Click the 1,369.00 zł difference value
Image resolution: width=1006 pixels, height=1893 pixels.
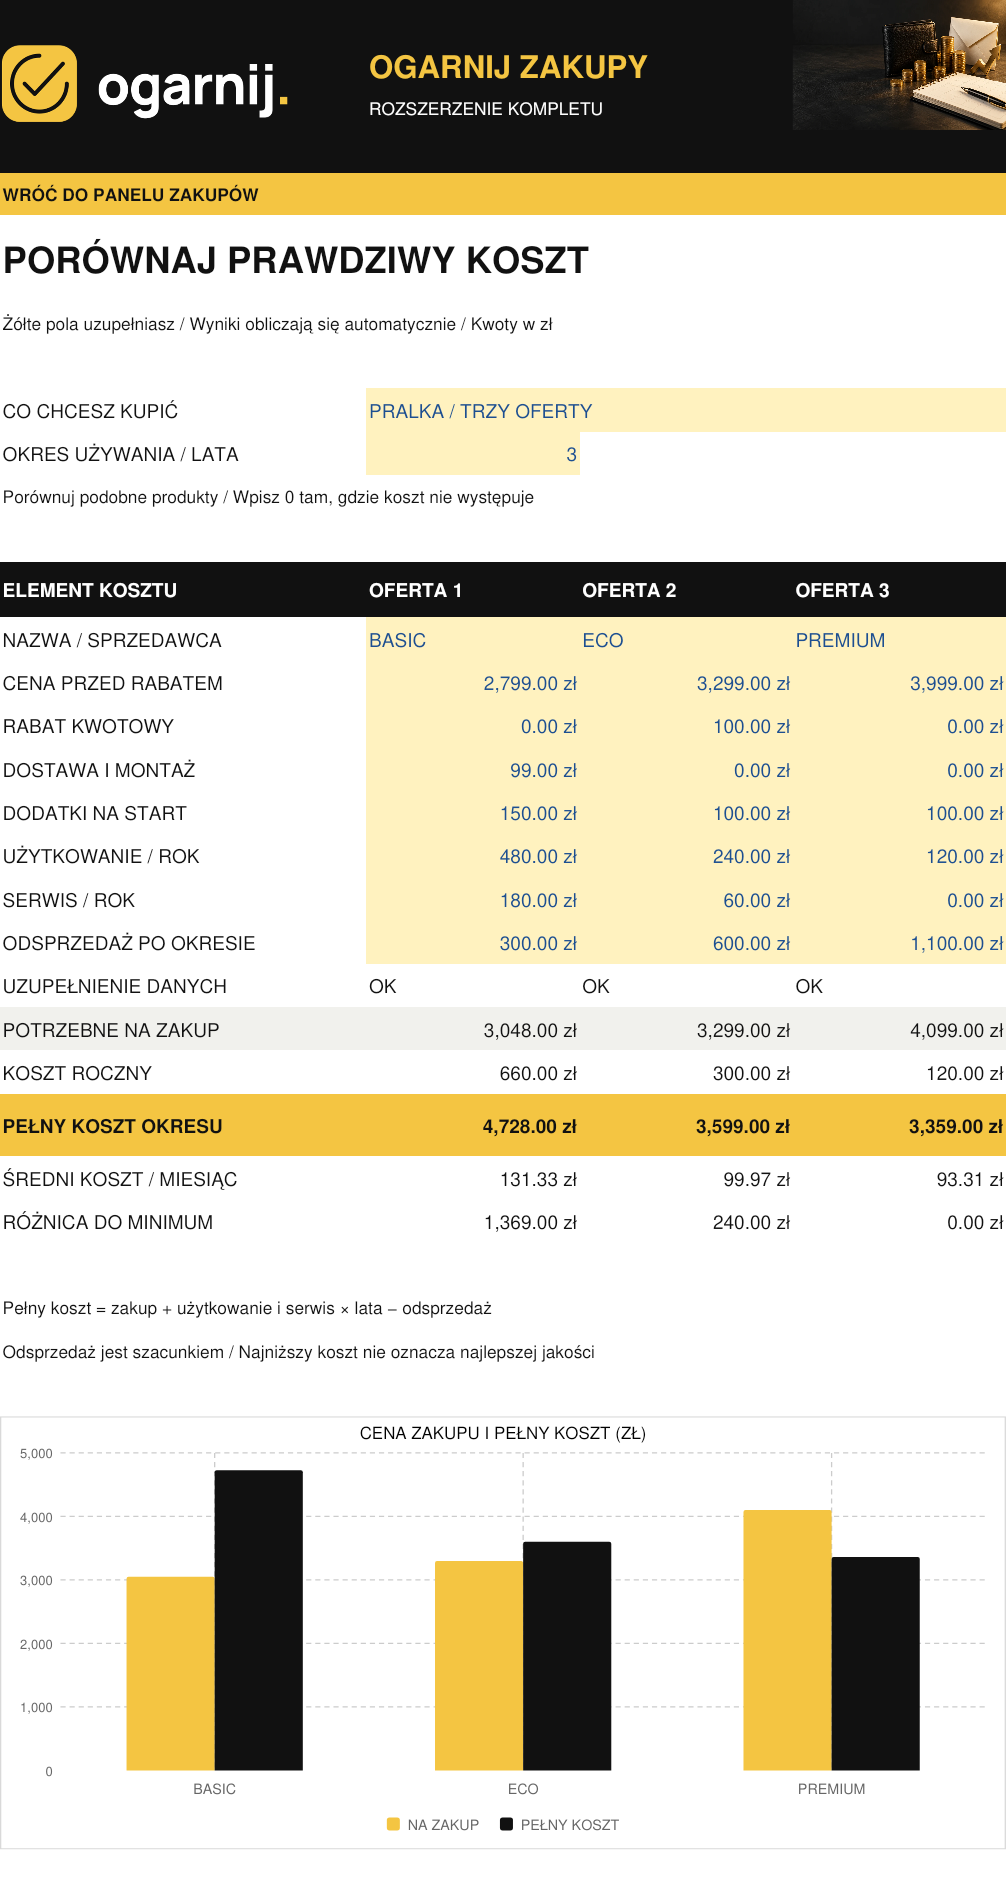[531, 1223]
